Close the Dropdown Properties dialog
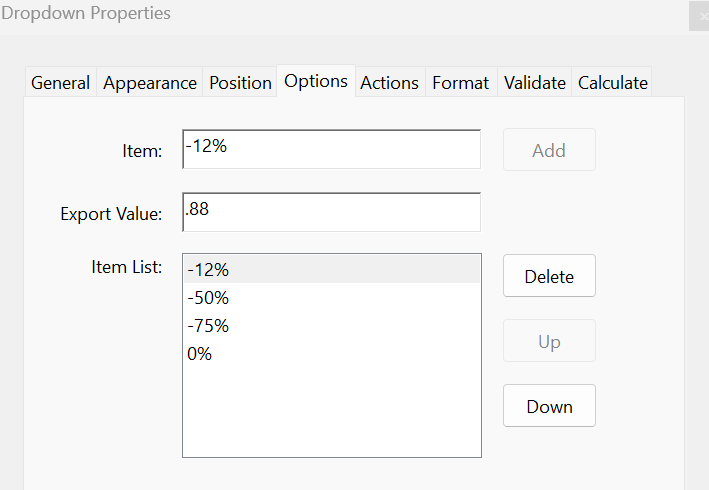Image resolution: width=709 pixels, height=490 pixels. click(701, 15)
